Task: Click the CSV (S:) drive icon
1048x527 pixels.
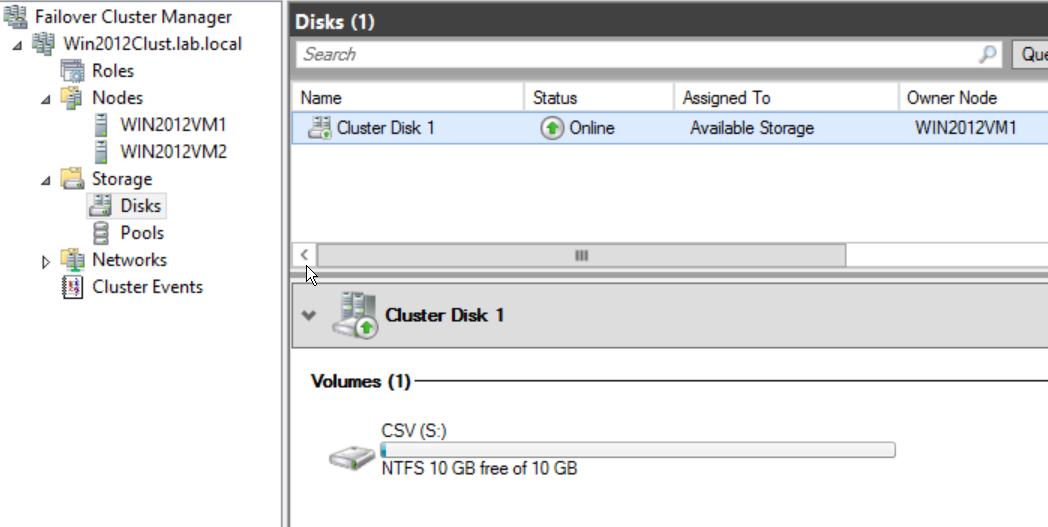Action: 352,457
